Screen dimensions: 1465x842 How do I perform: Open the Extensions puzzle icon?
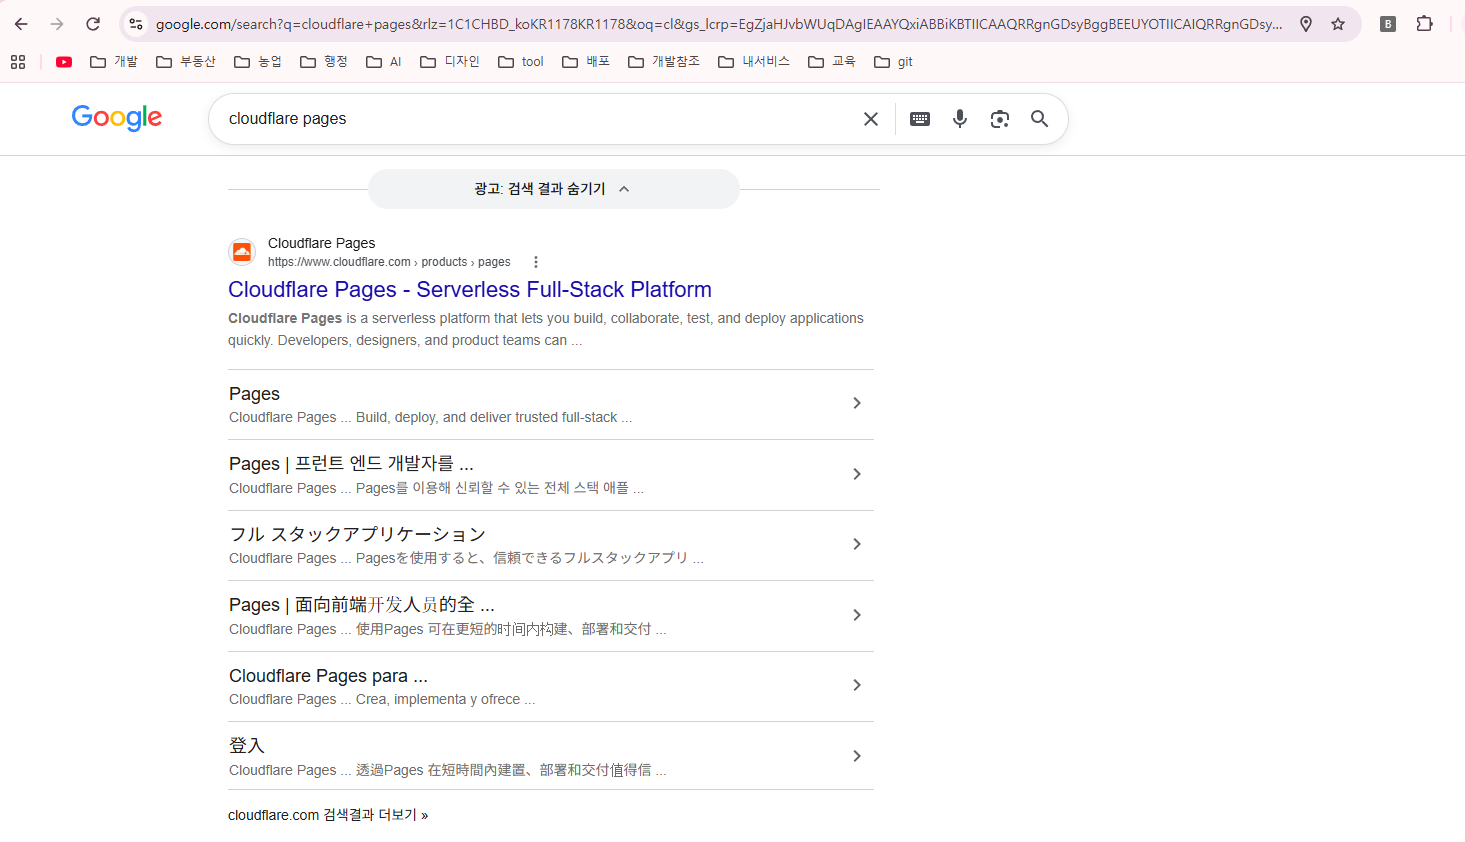click(x=1425, y=24)
